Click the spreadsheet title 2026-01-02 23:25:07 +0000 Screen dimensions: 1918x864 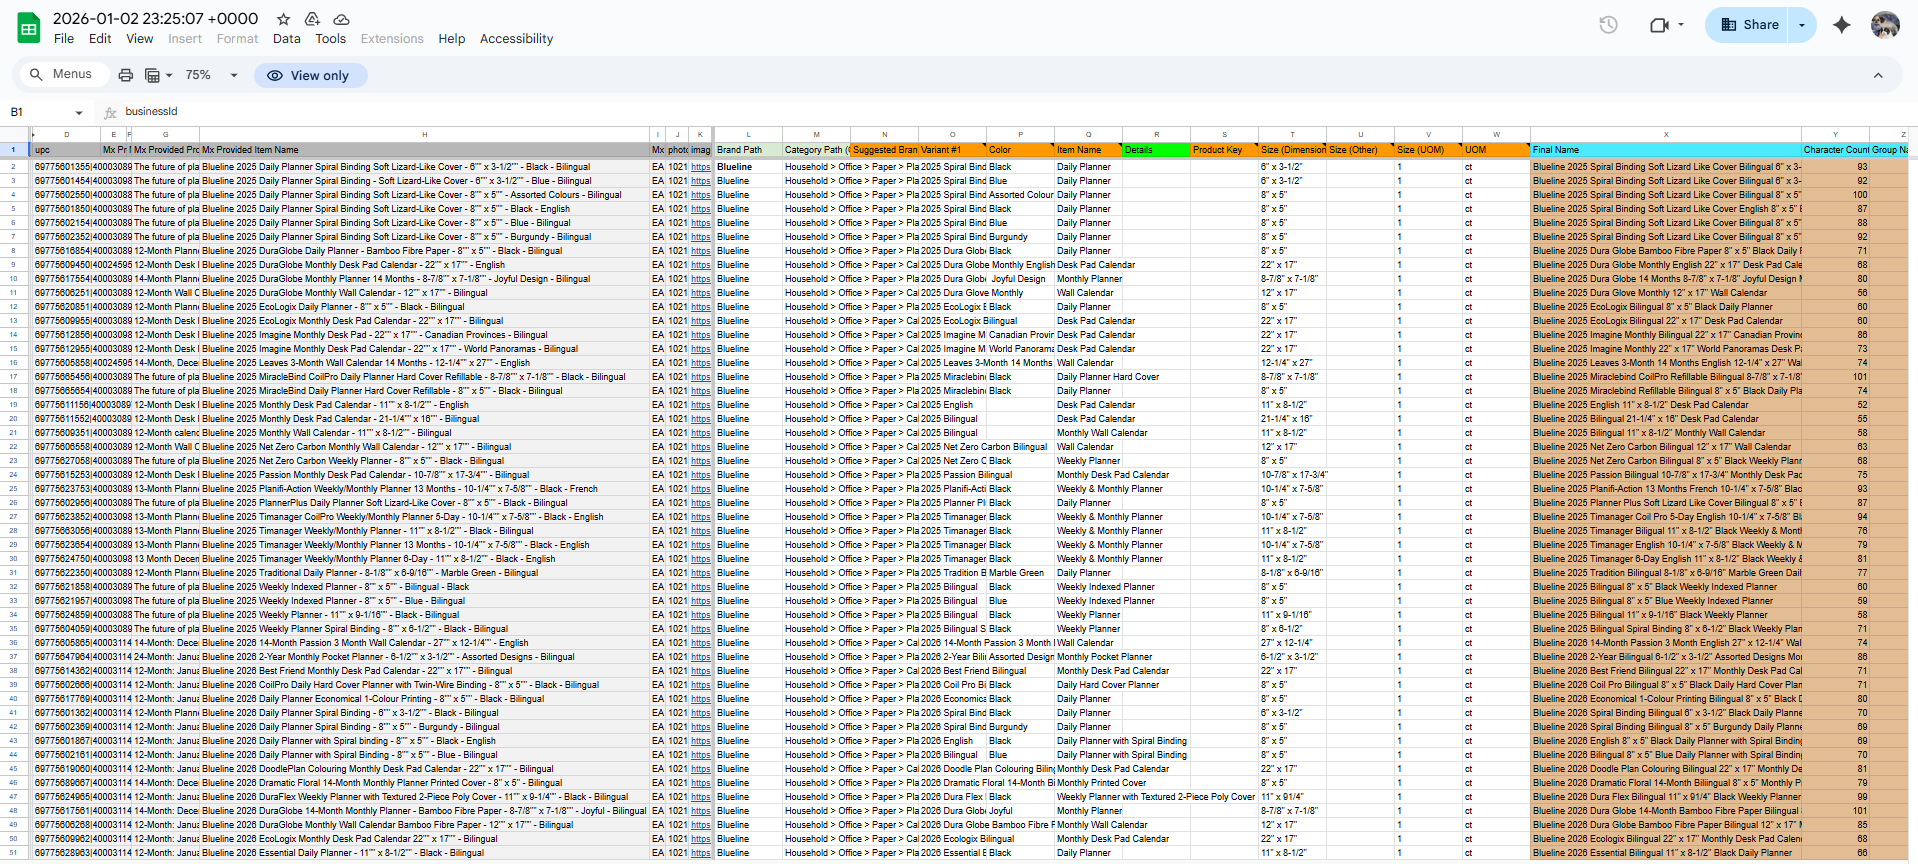pyautogui.click(x=156, y=19)
